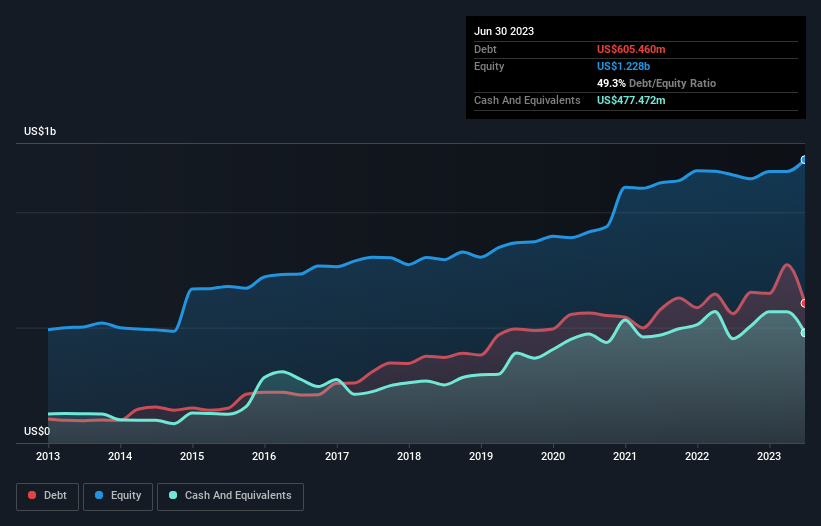Select the 2016 x-axis label
Viewport: 821px width, 526px height.
click(x=264, y=456)
